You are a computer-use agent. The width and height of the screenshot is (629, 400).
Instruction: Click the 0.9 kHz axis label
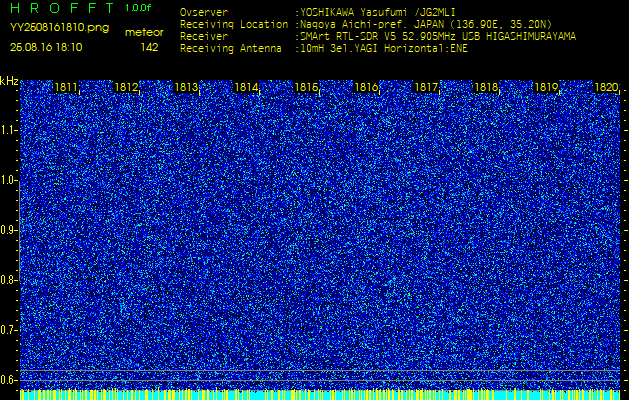coord(9,230)
